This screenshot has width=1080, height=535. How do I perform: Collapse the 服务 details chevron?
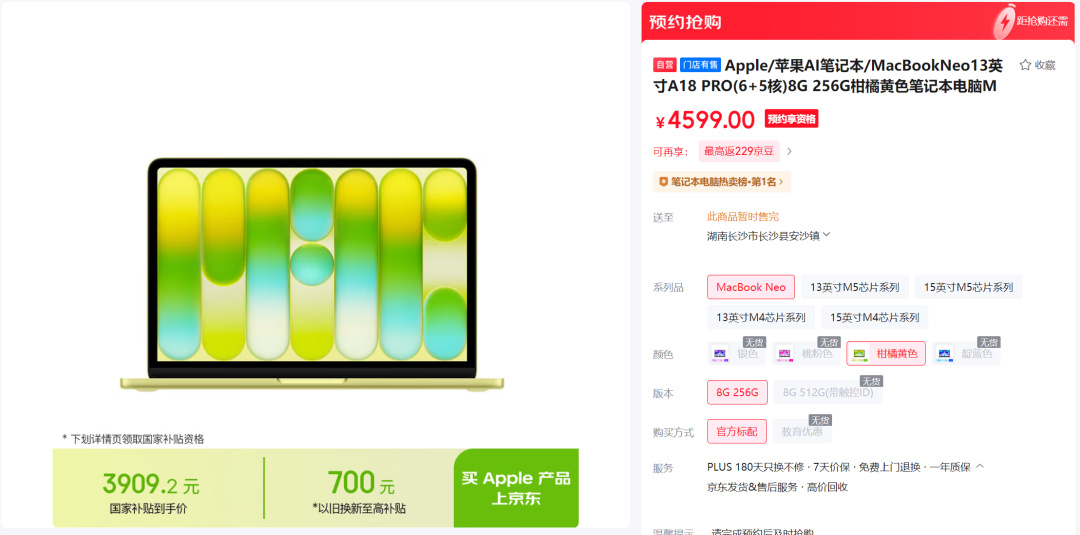point(980,466)
